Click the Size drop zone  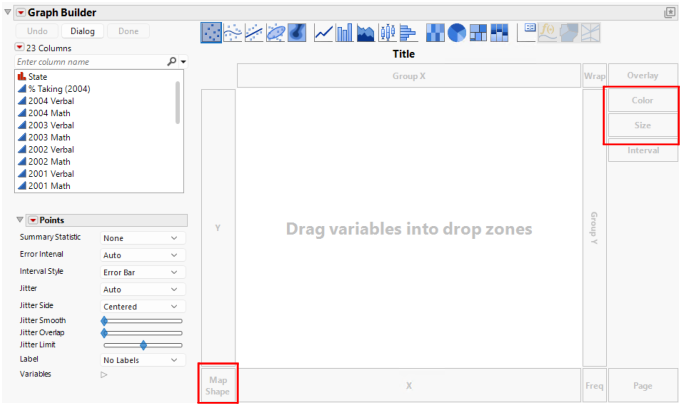coord(643,125)
